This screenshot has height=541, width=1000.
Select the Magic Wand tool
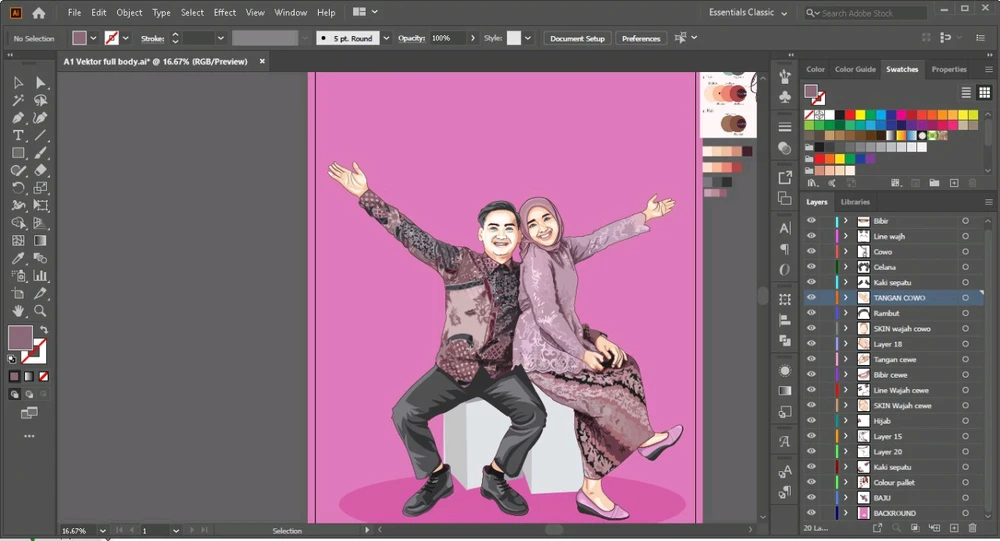[x=18, y=100]
